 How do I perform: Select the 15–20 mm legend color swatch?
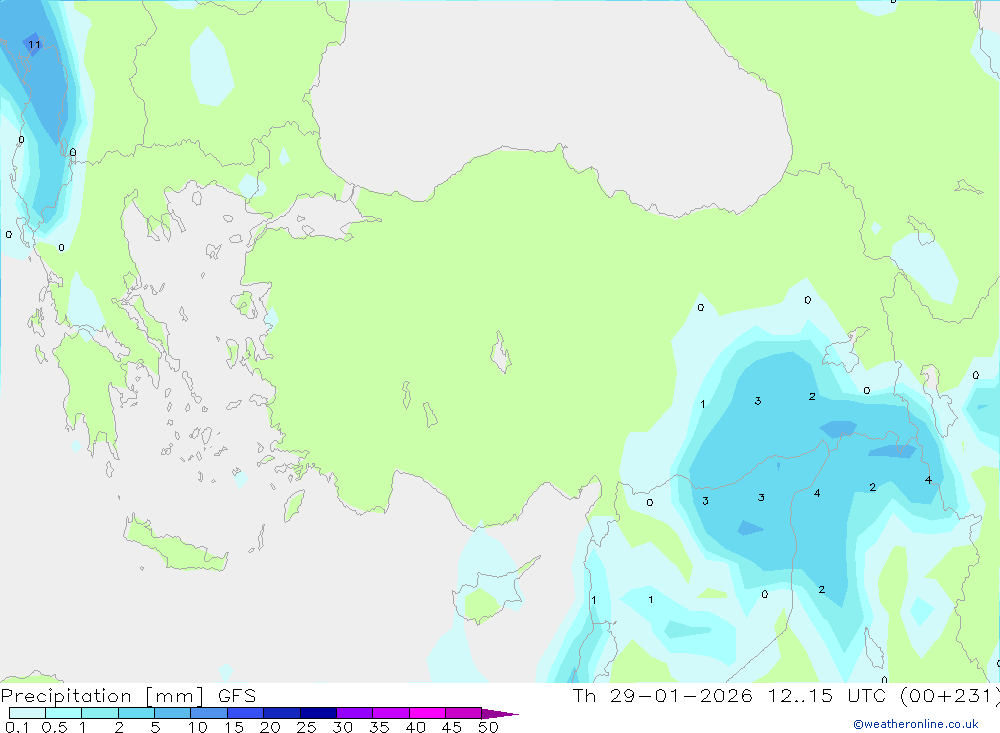pos(245,713)
